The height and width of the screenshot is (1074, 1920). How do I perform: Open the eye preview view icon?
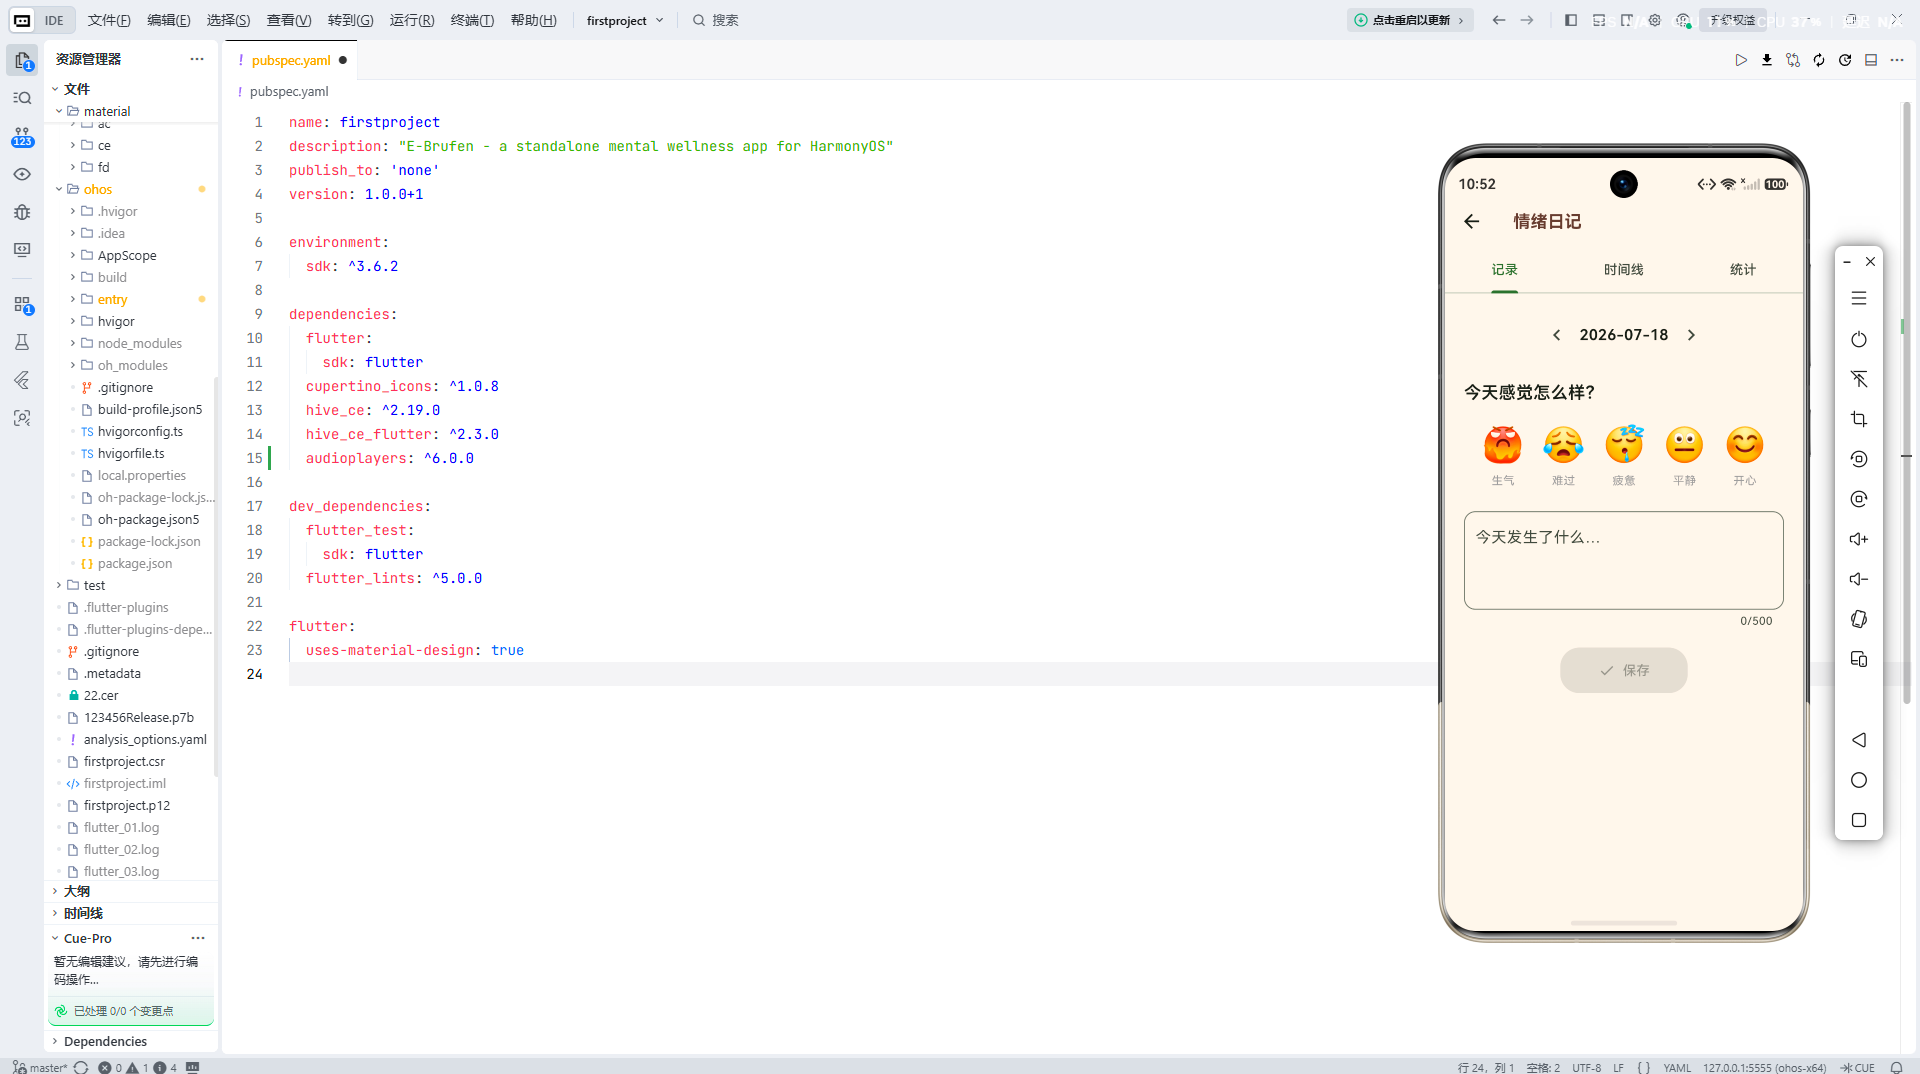click(x=22, y=174)
